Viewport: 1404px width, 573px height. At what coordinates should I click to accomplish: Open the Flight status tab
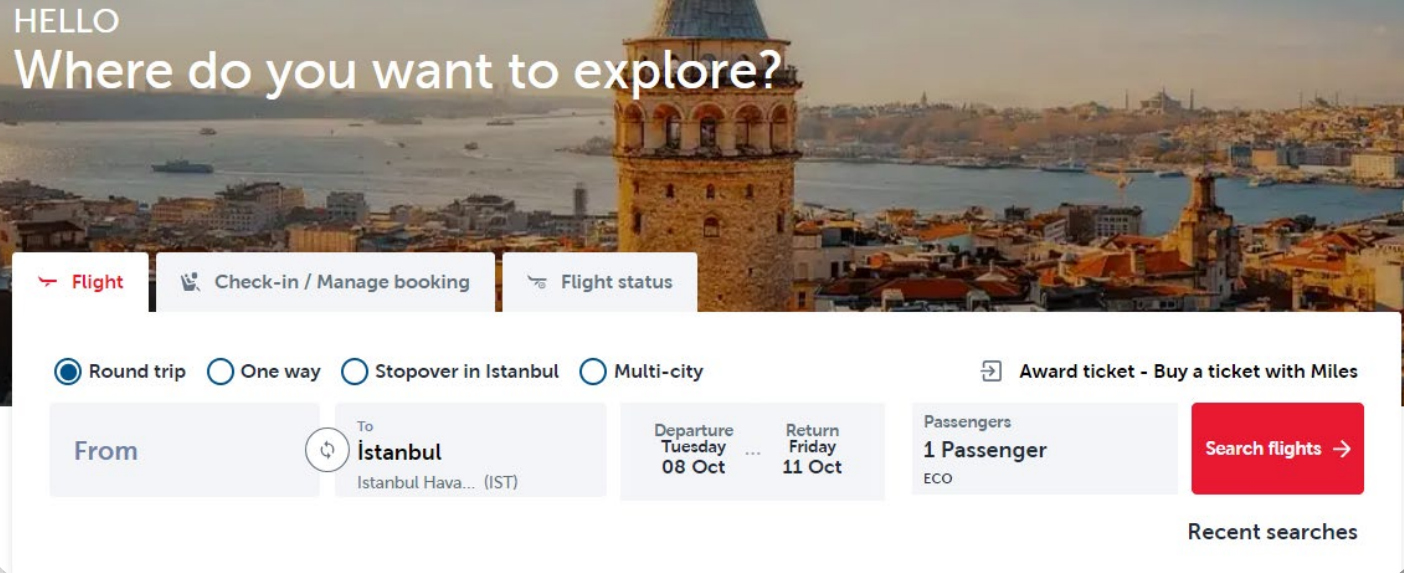click(615, 282)
